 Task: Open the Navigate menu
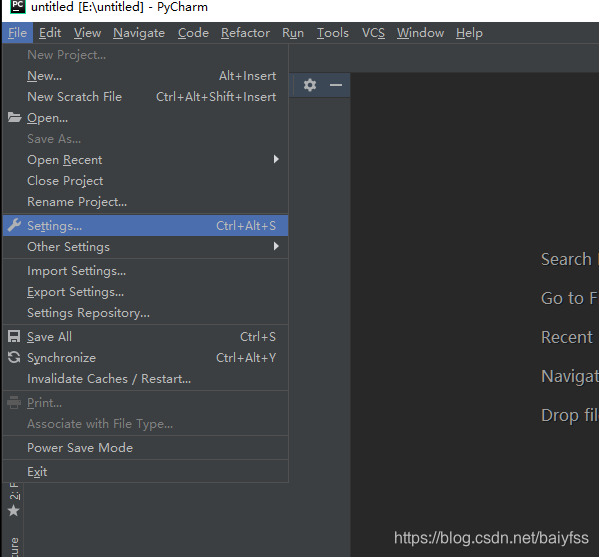(x=139, y=33)
